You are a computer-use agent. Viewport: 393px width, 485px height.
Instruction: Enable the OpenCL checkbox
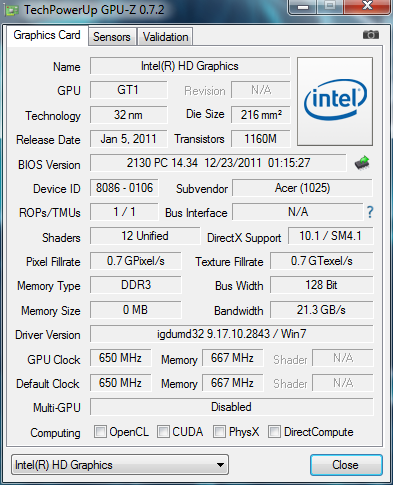point(100,432)
